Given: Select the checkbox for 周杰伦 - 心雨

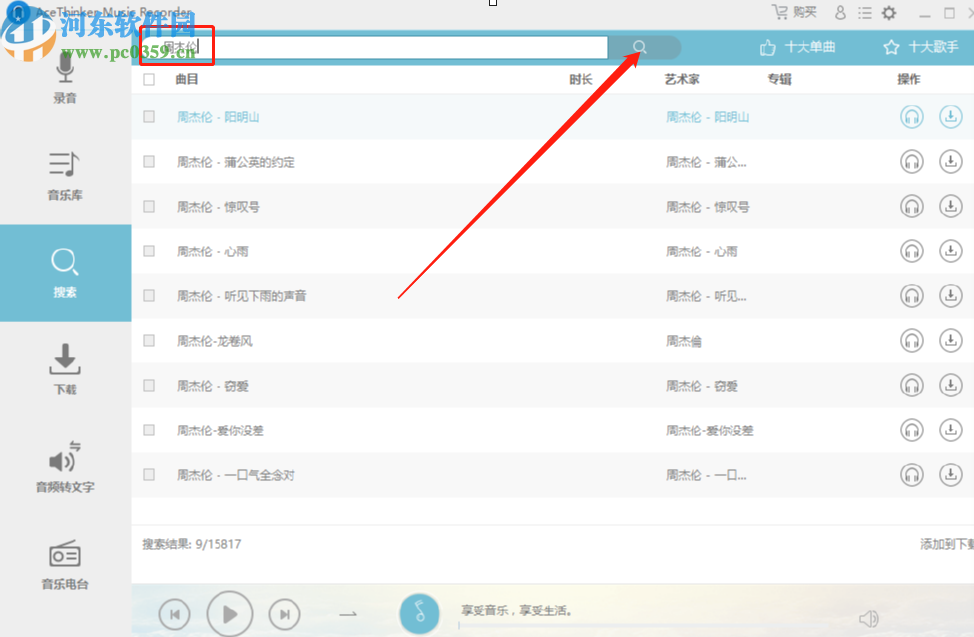Looking at the screenshot, I should (148, 251).
